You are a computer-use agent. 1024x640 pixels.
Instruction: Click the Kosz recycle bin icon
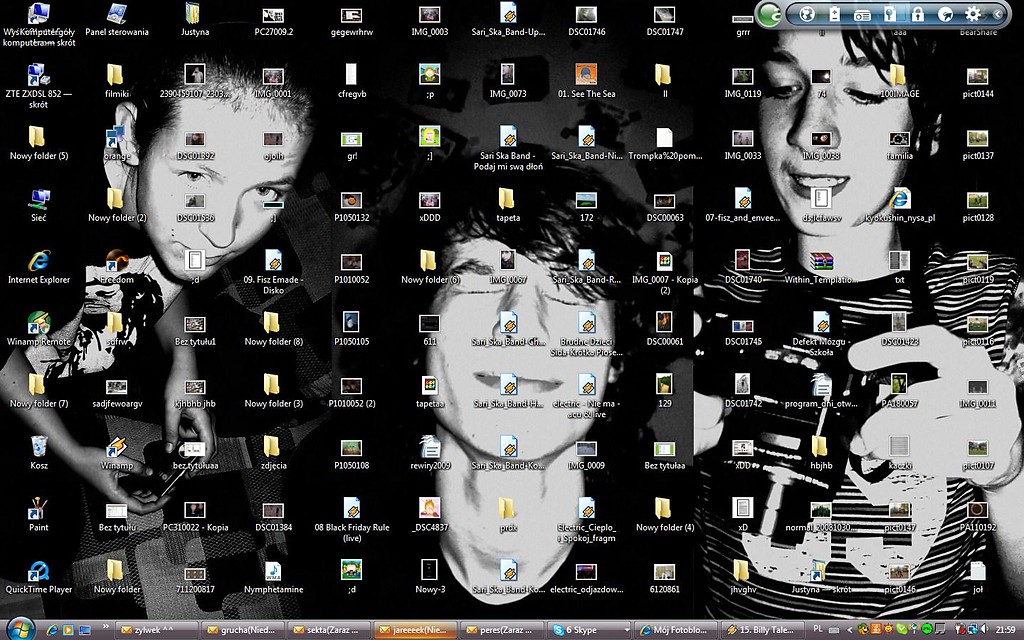click(39, 453)
